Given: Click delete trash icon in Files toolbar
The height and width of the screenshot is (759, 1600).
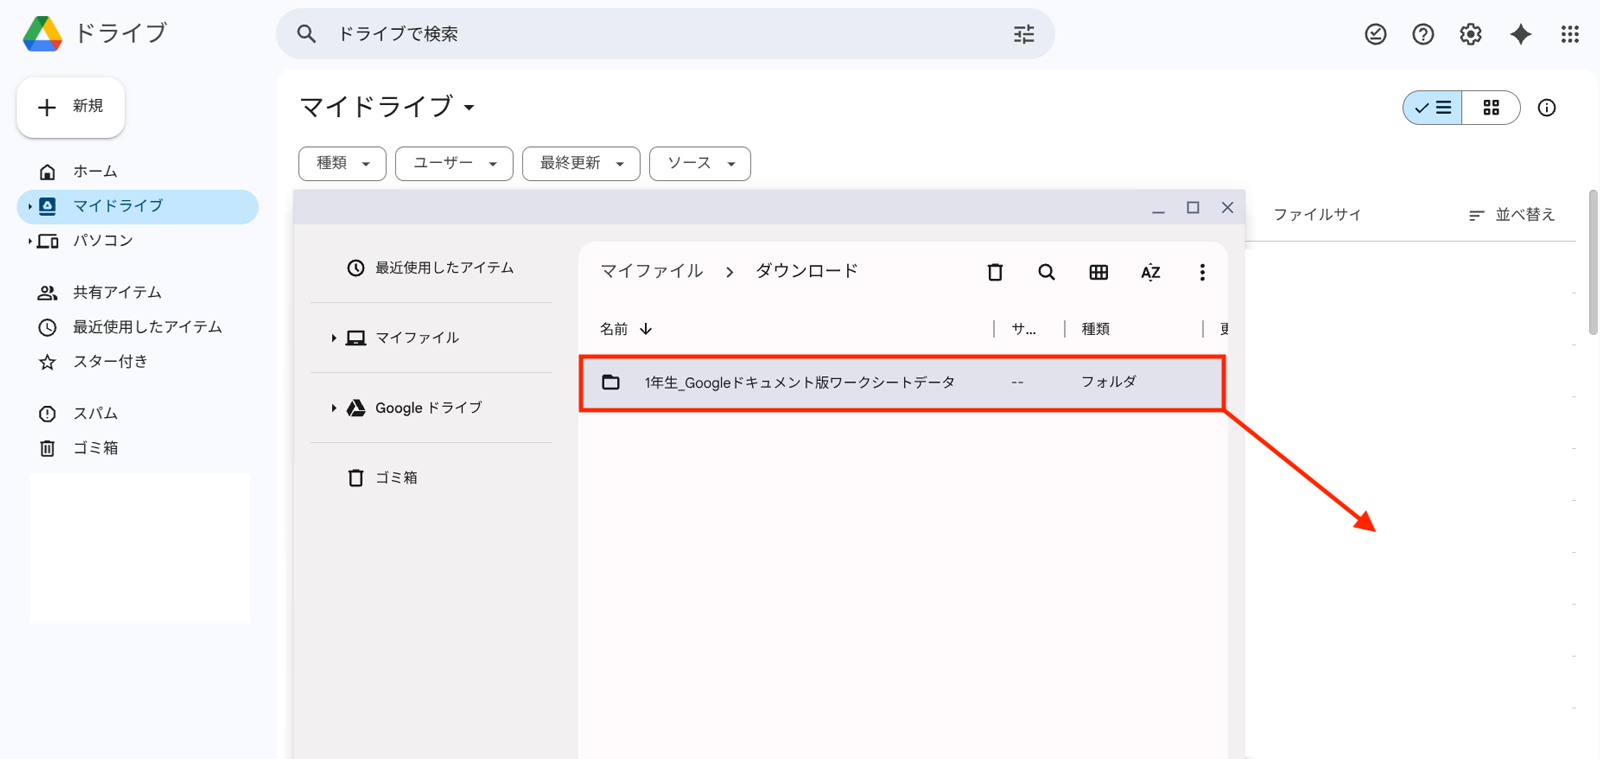Looking at the screenshot, I should click(994, 272).
